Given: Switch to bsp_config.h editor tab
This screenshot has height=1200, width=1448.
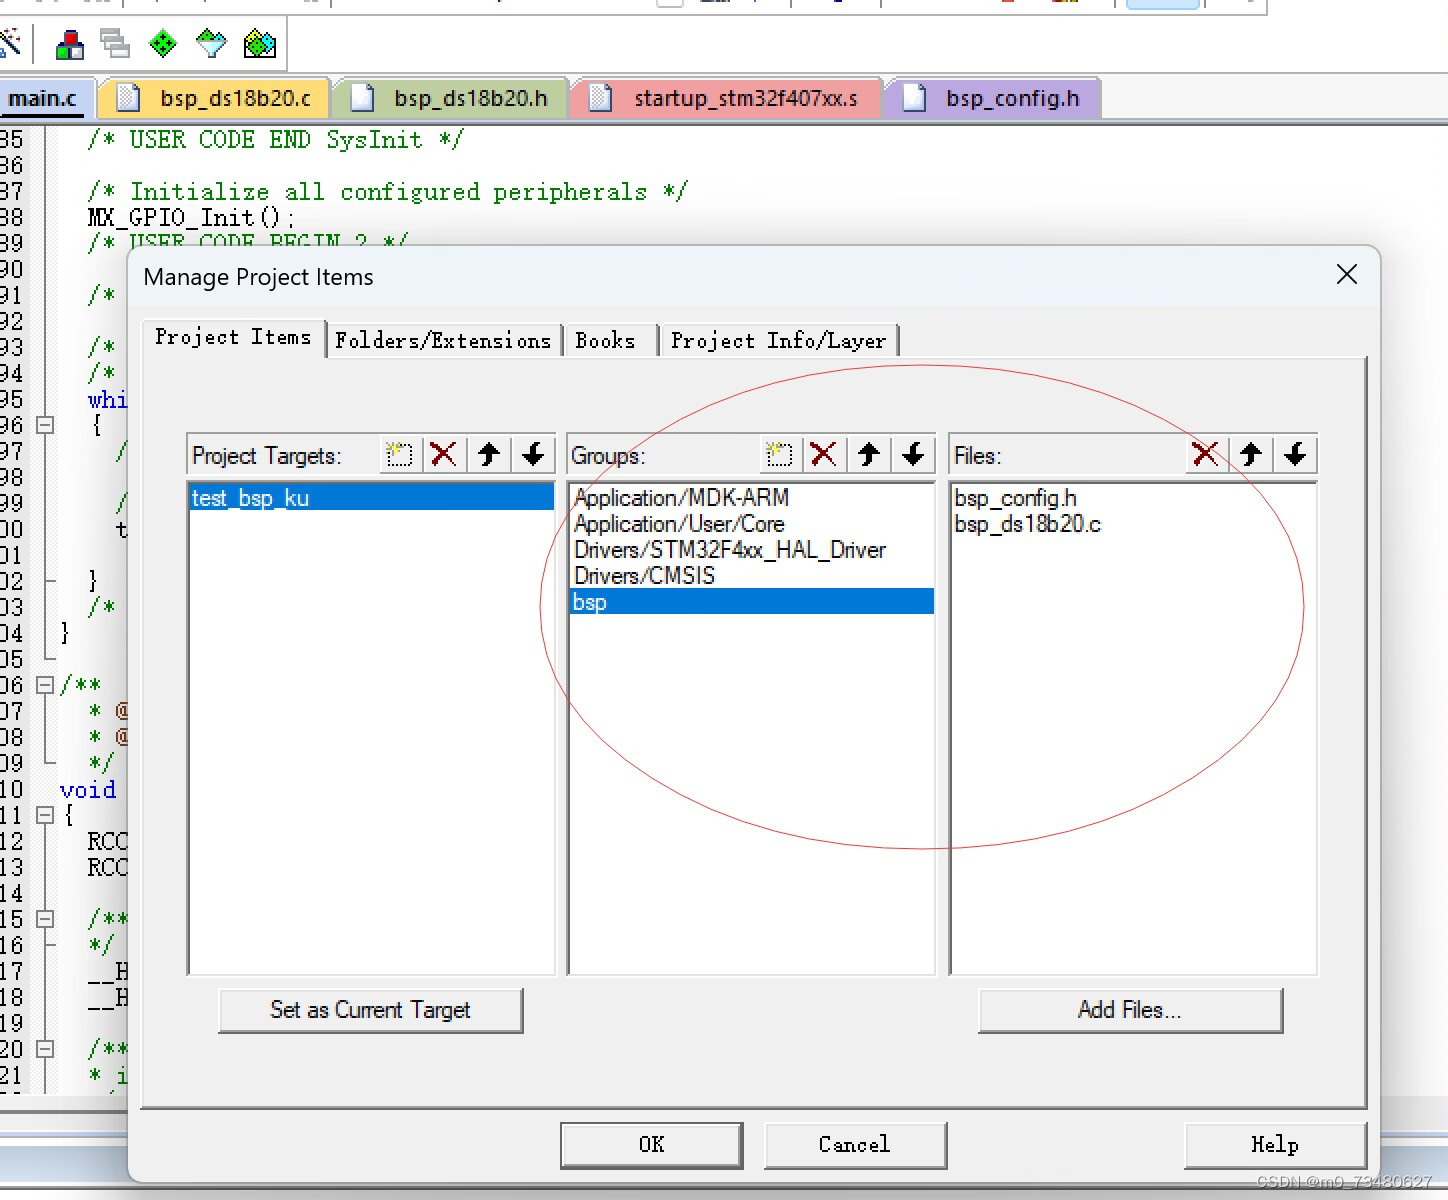Looking at the screenshot, I should click(x=993, y=98).
